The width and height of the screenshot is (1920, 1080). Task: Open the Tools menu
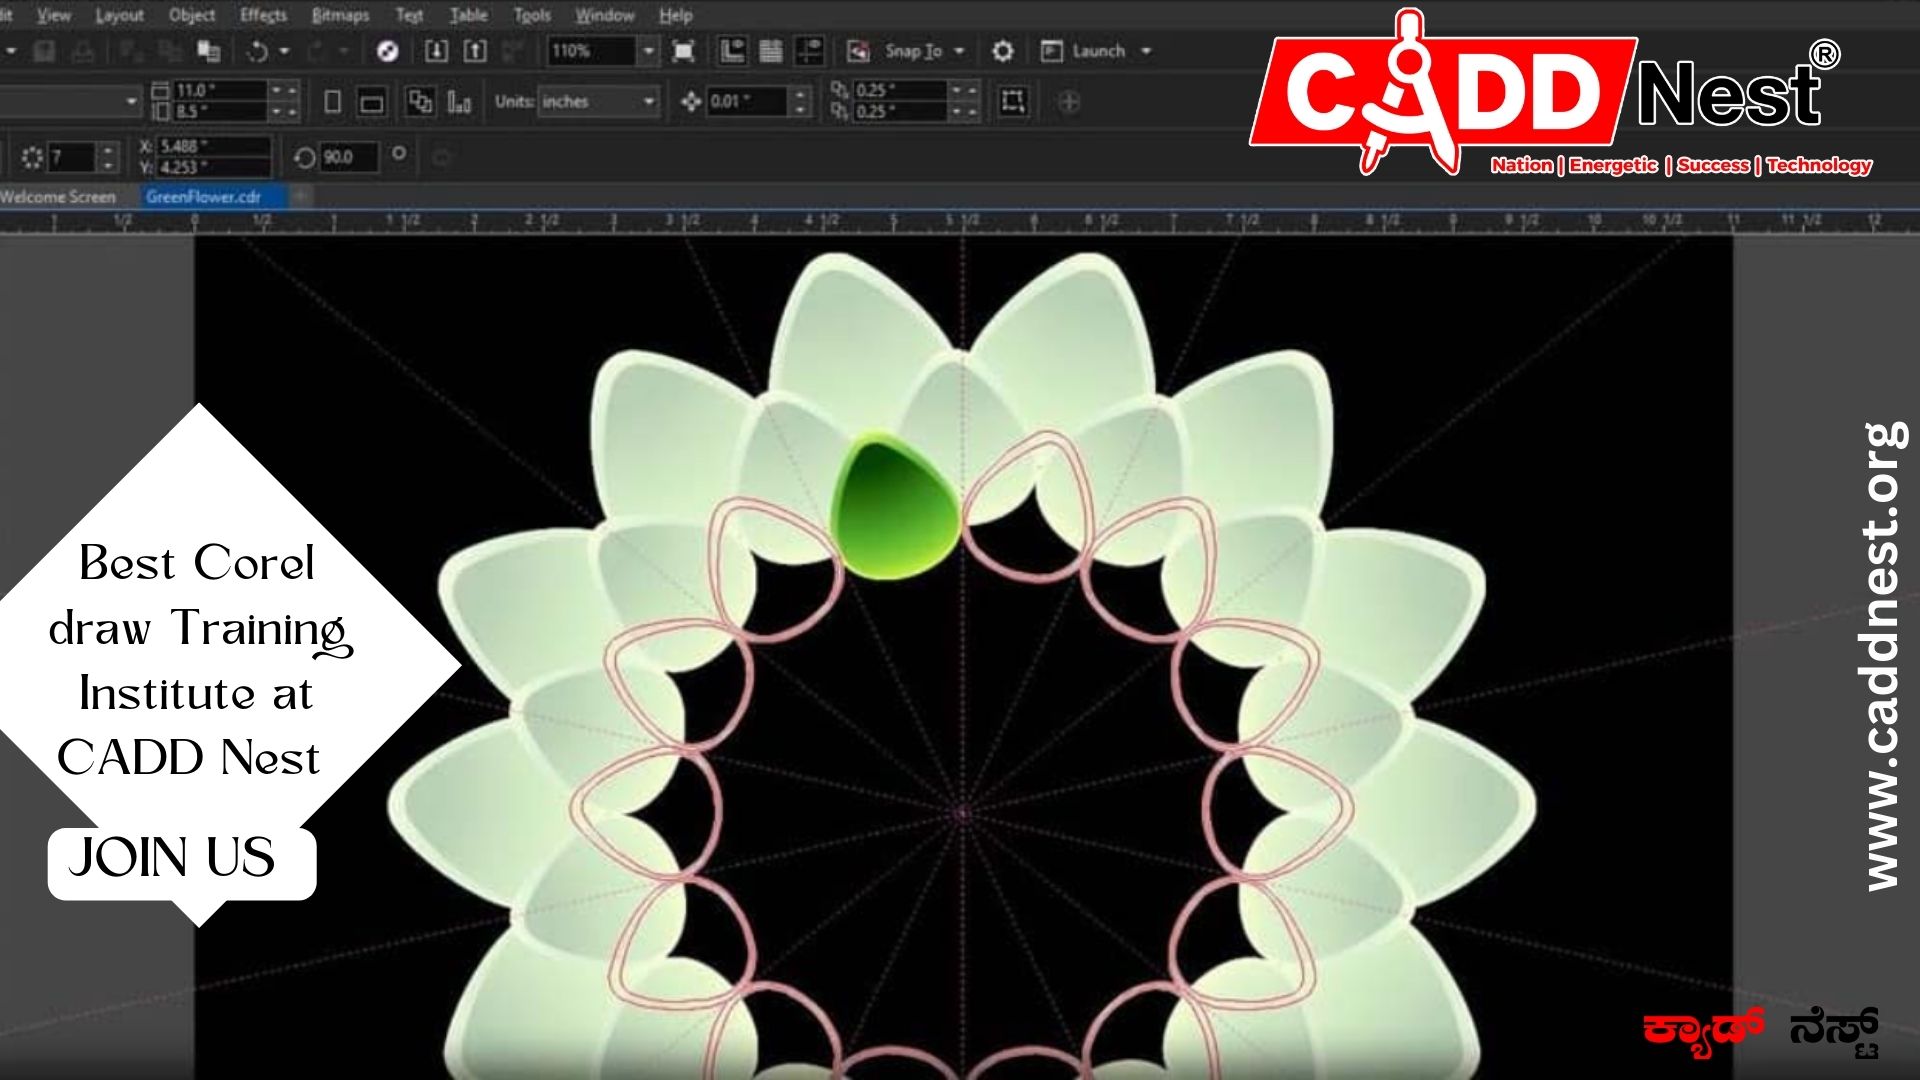[532, 15]
